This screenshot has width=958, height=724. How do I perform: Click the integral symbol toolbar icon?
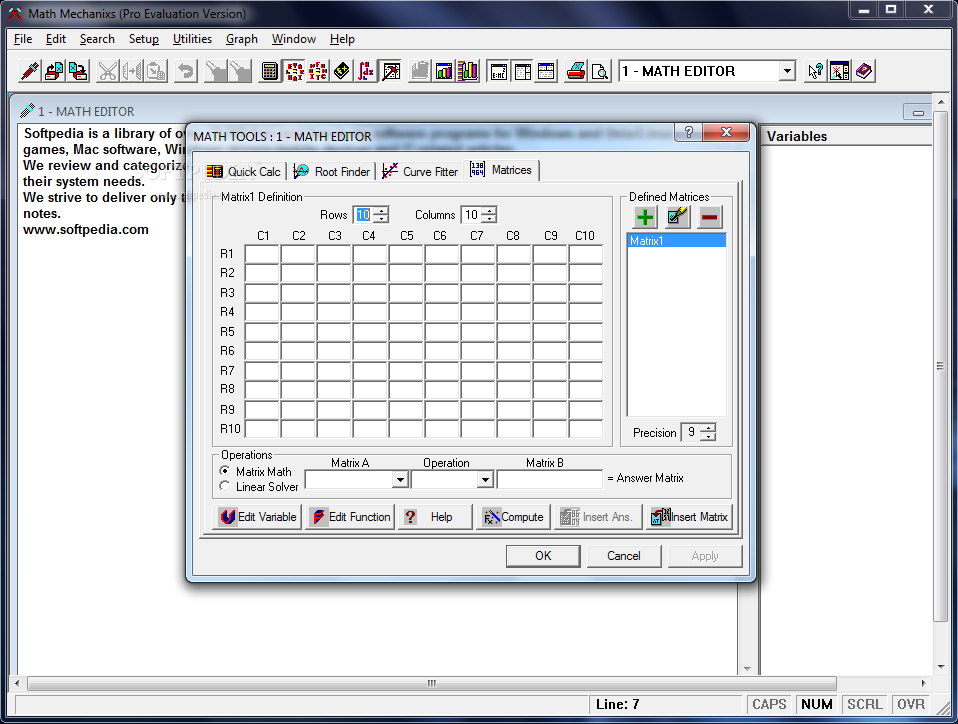coord(365,71)
